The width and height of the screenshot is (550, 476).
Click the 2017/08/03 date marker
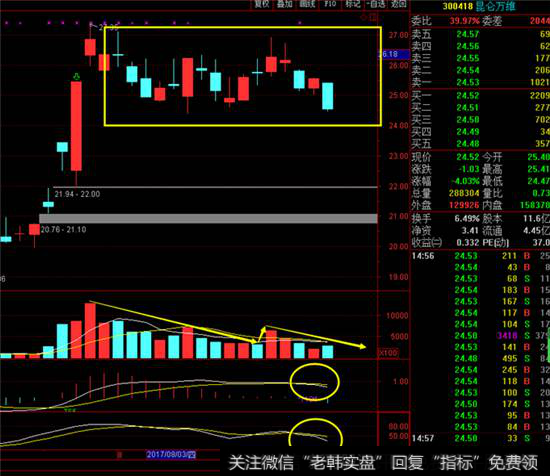tap(171, 455)
